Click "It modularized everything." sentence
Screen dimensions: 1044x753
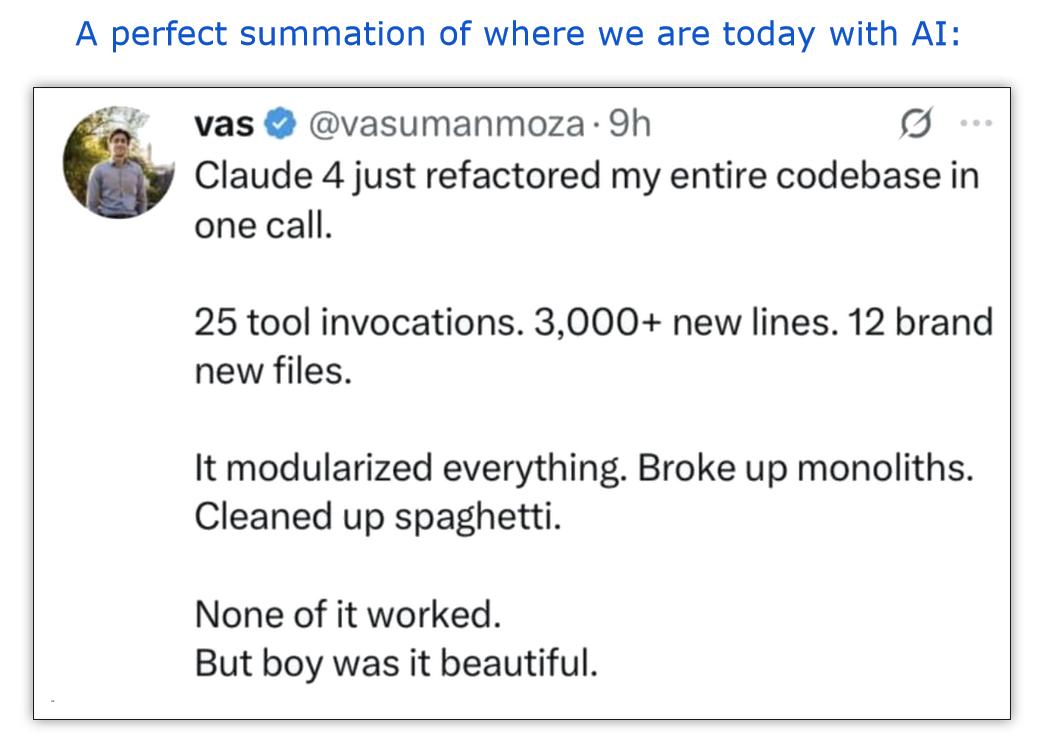click(x=411, y=468)
